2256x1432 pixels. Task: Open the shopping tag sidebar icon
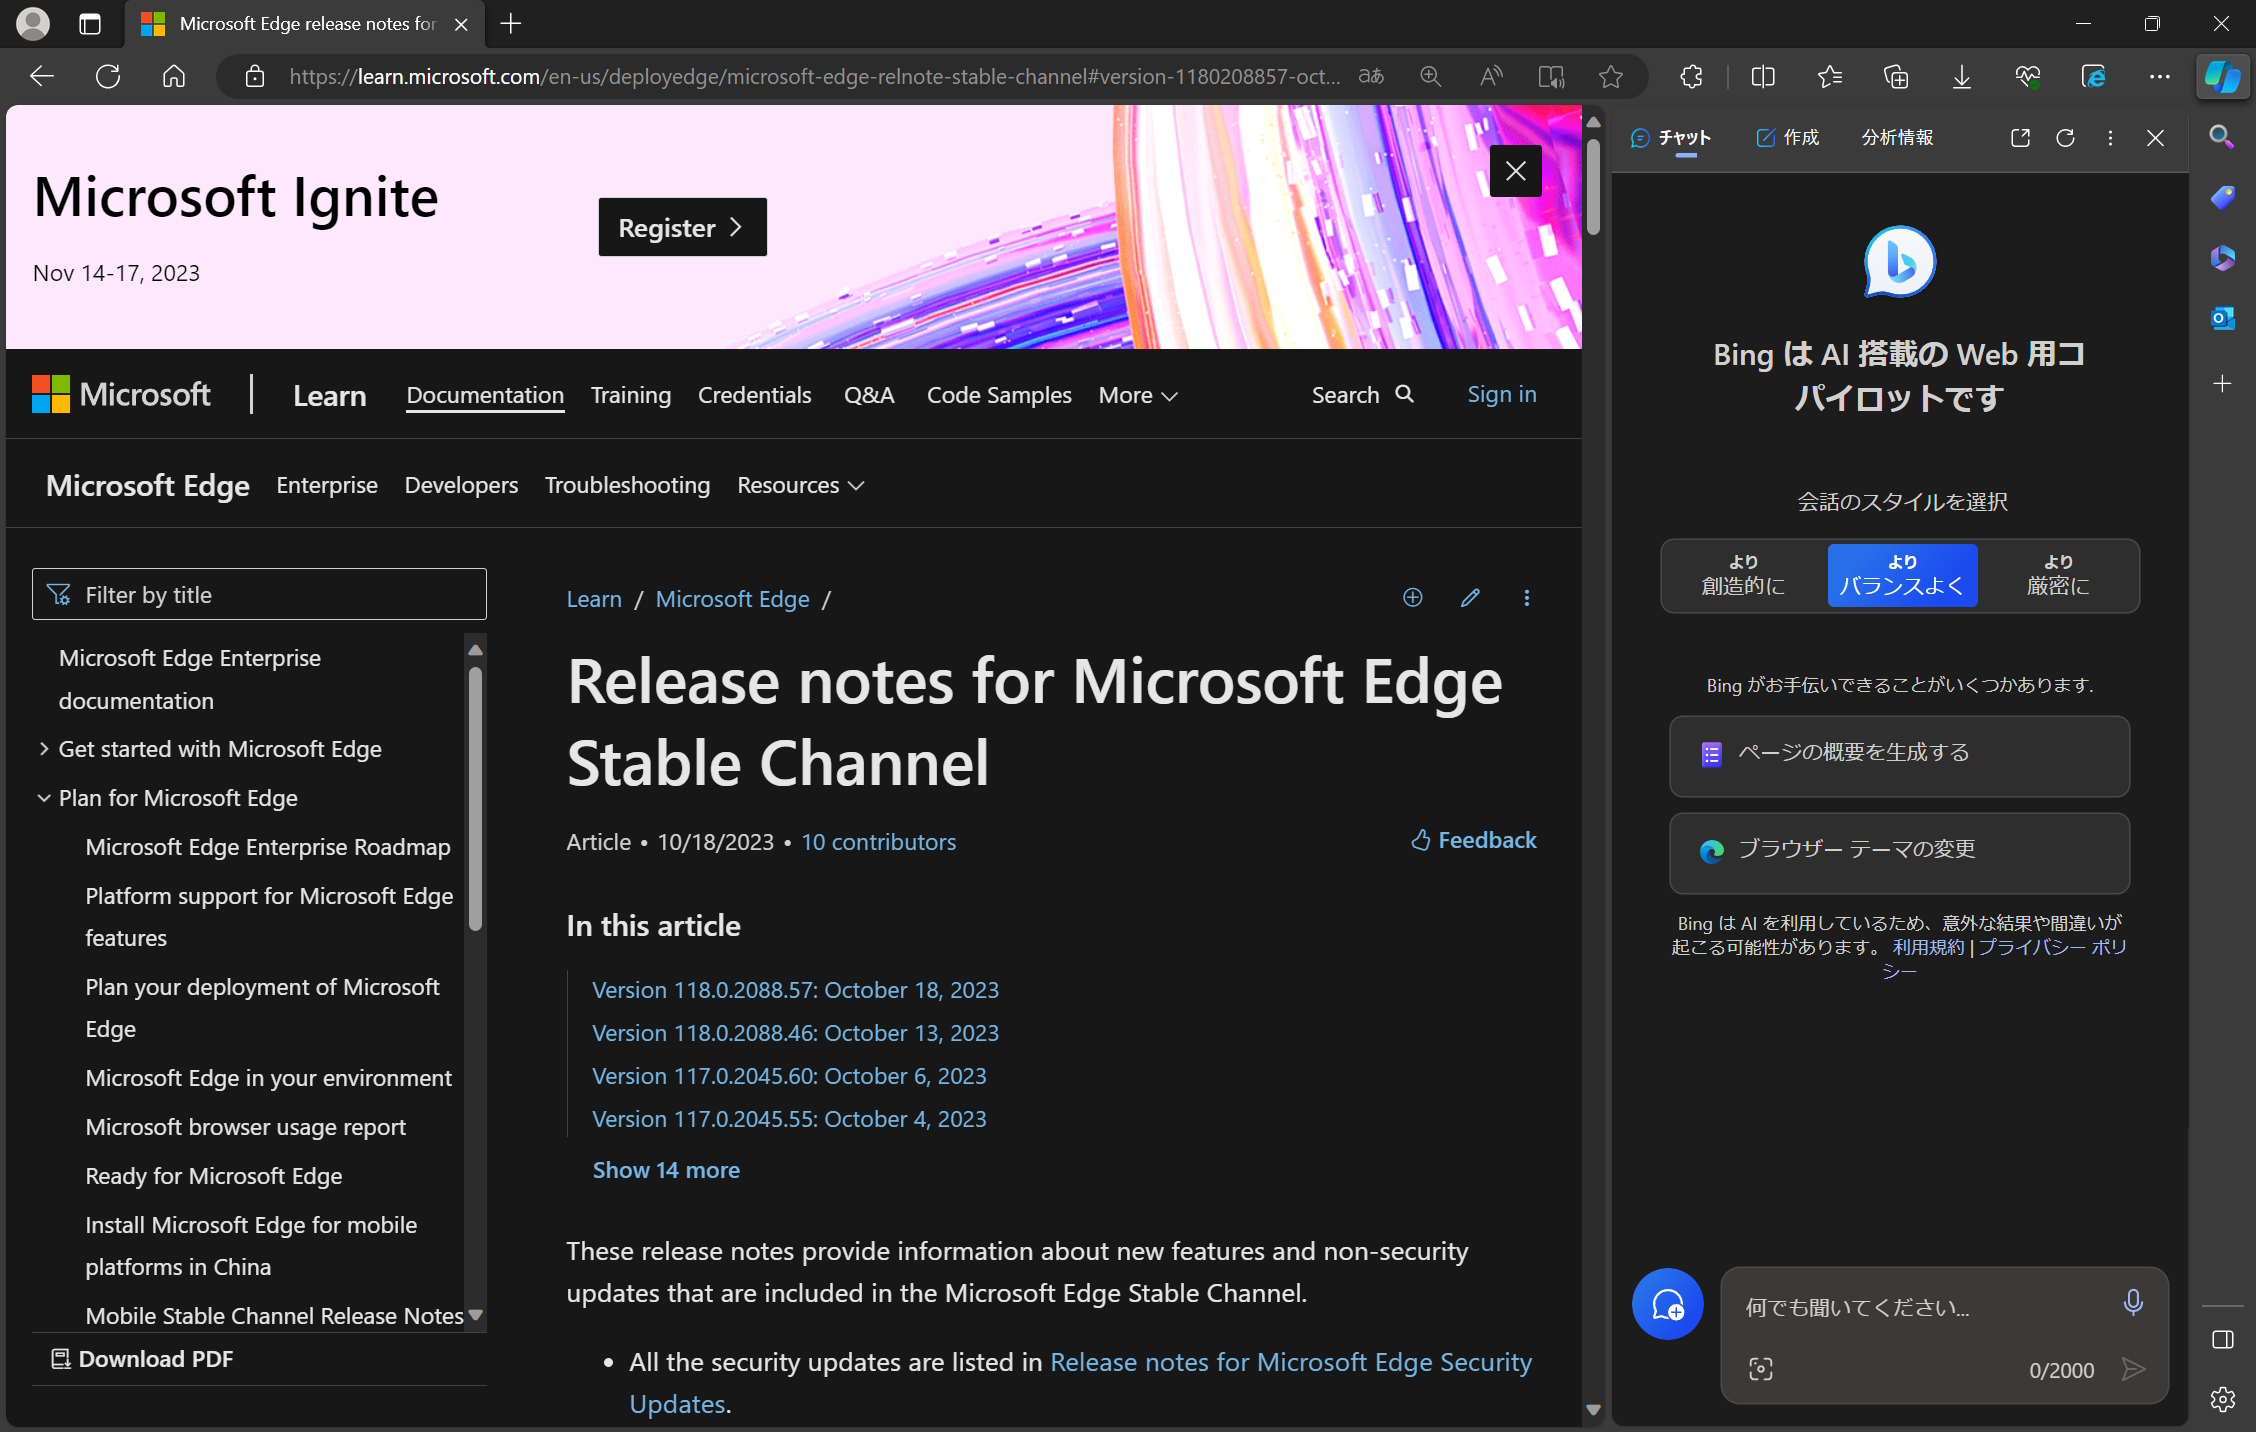2222,198
